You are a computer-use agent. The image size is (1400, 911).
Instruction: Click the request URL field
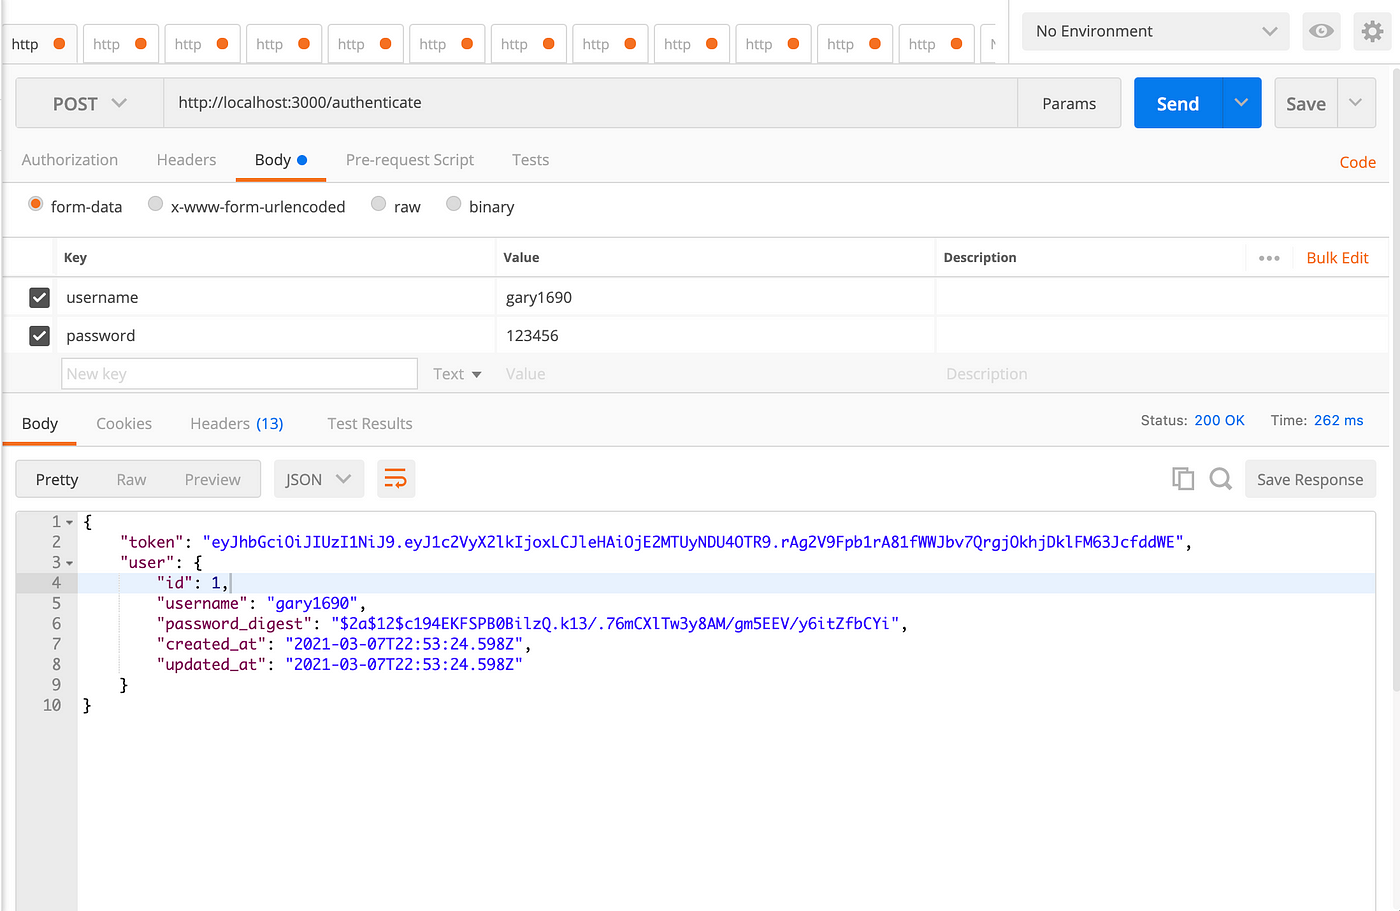(590, 103)
